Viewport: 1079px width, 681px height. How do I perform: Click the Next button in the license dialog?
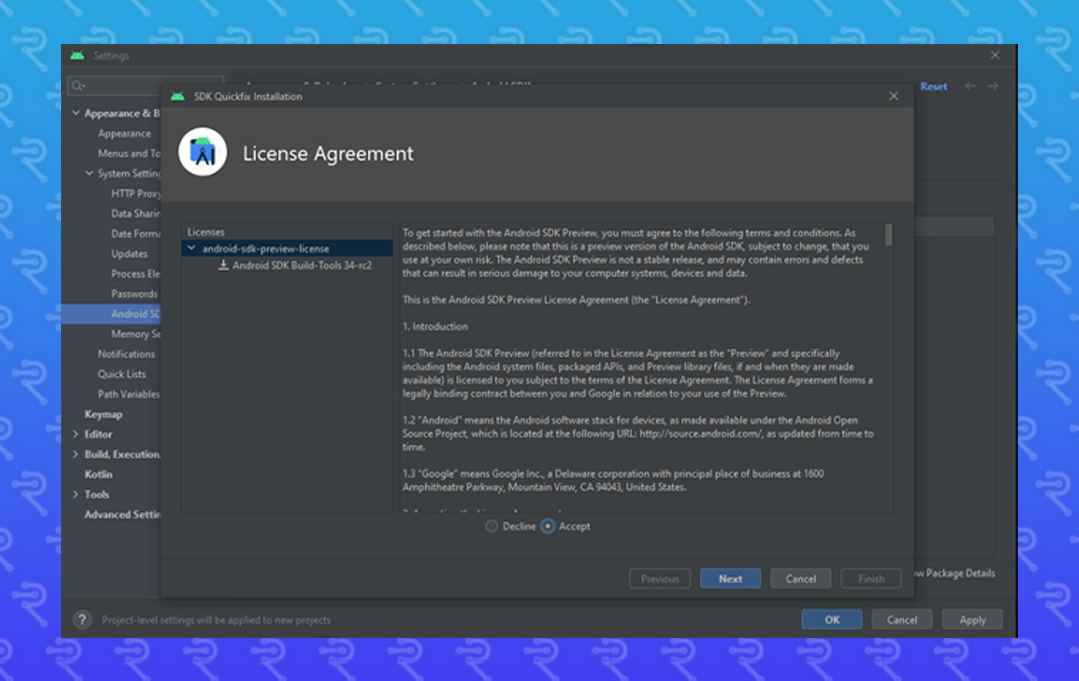pos(730,578)
